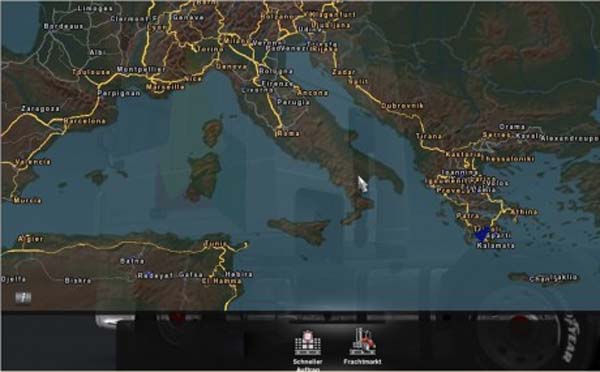
Task: Select Djelfa on the map
Action: 13,279
